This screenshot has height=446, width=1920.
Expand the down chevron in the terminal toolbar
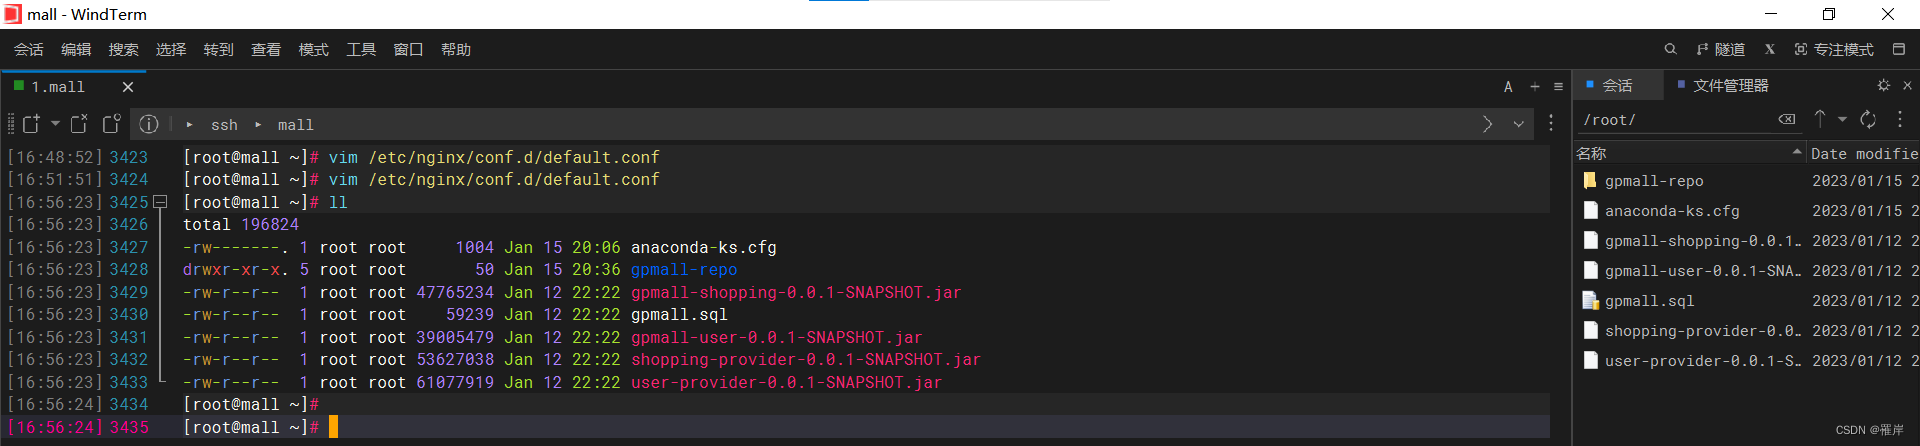click(1519, 124)
